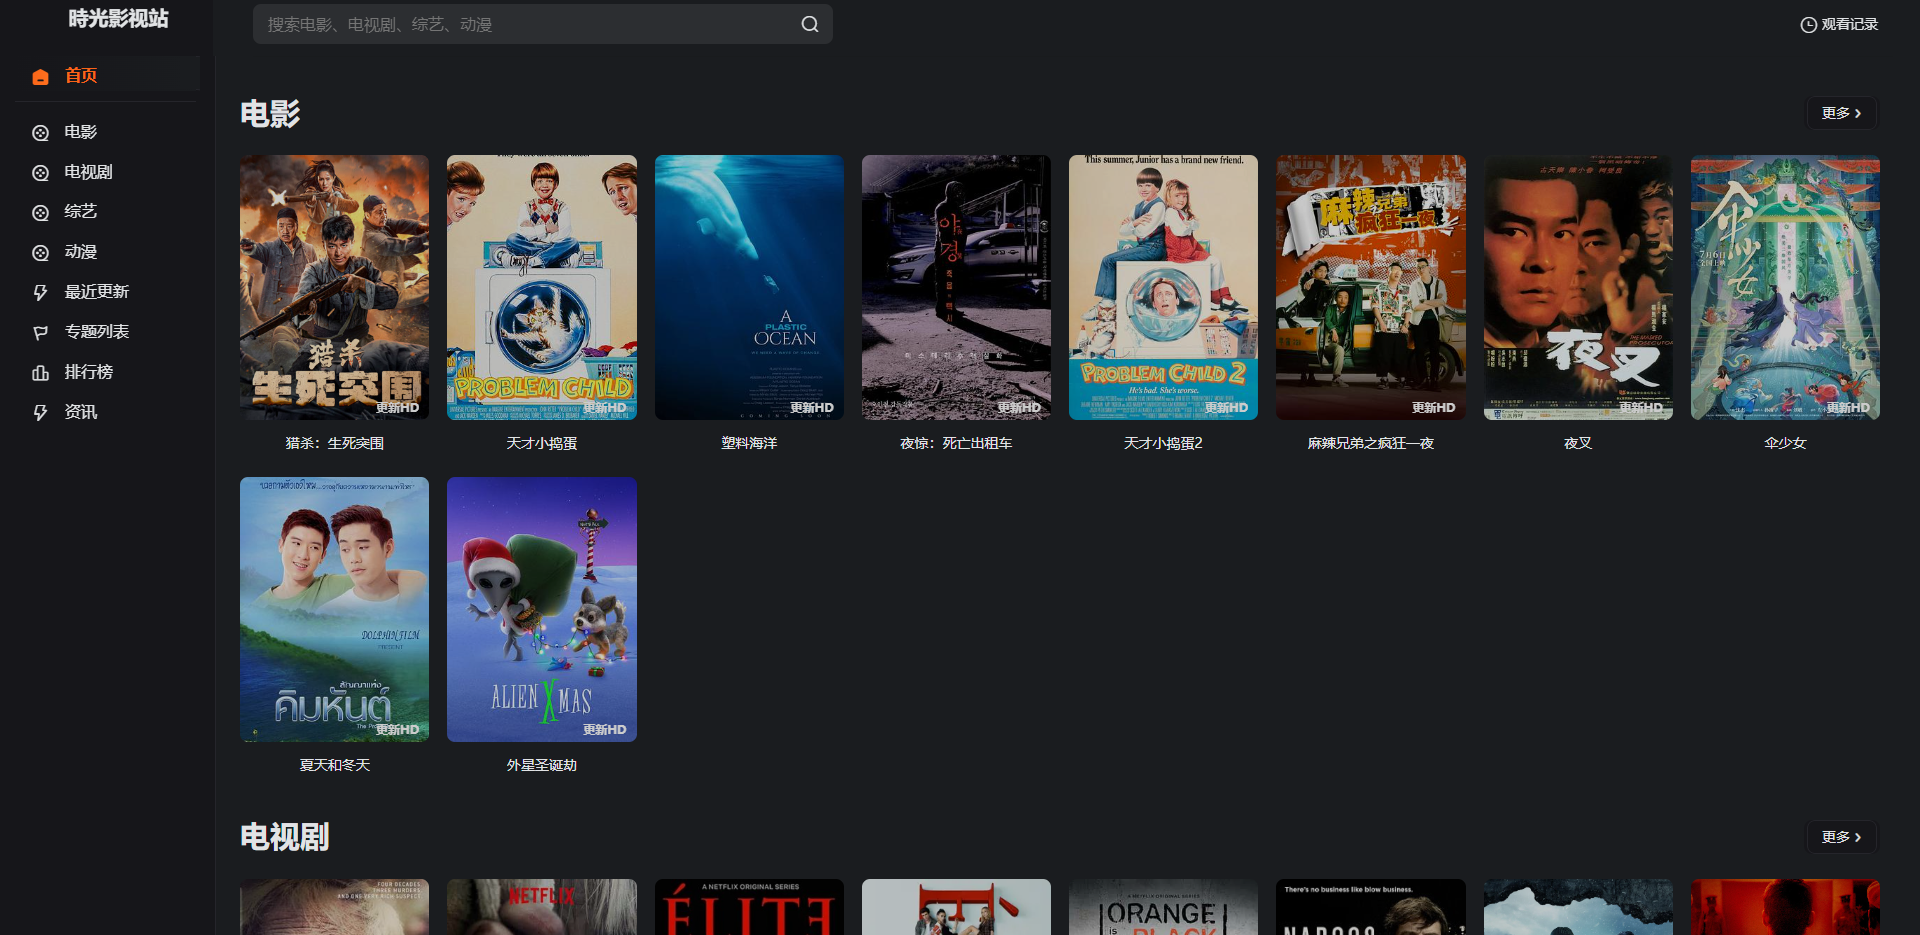The height and width of the screenshot is (935, 1920).
Task: Open the 夜叉 movie poster
Action: point(1578,287)
